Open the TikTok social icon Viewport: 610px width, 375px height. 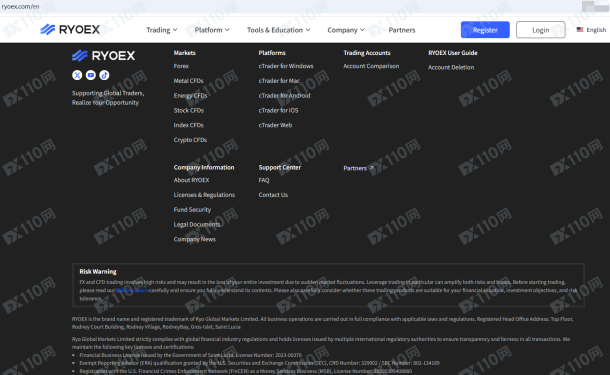point(104,75)
